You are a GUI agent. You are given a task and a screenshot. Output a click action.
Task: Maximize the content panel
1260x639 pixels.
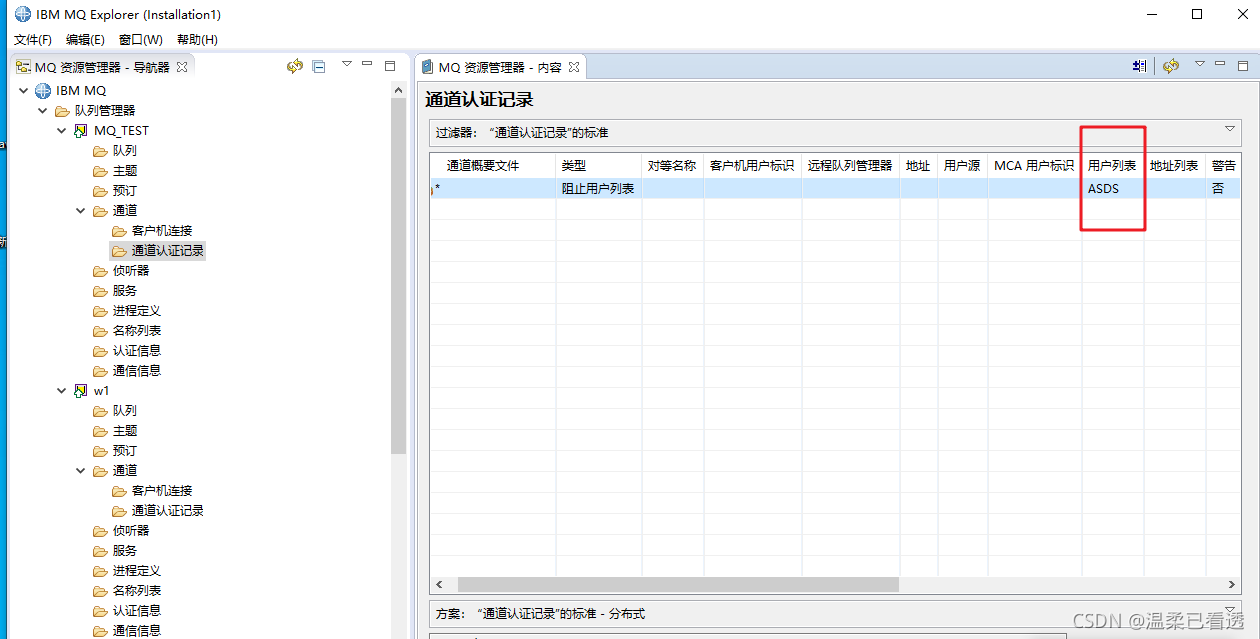1243,65
